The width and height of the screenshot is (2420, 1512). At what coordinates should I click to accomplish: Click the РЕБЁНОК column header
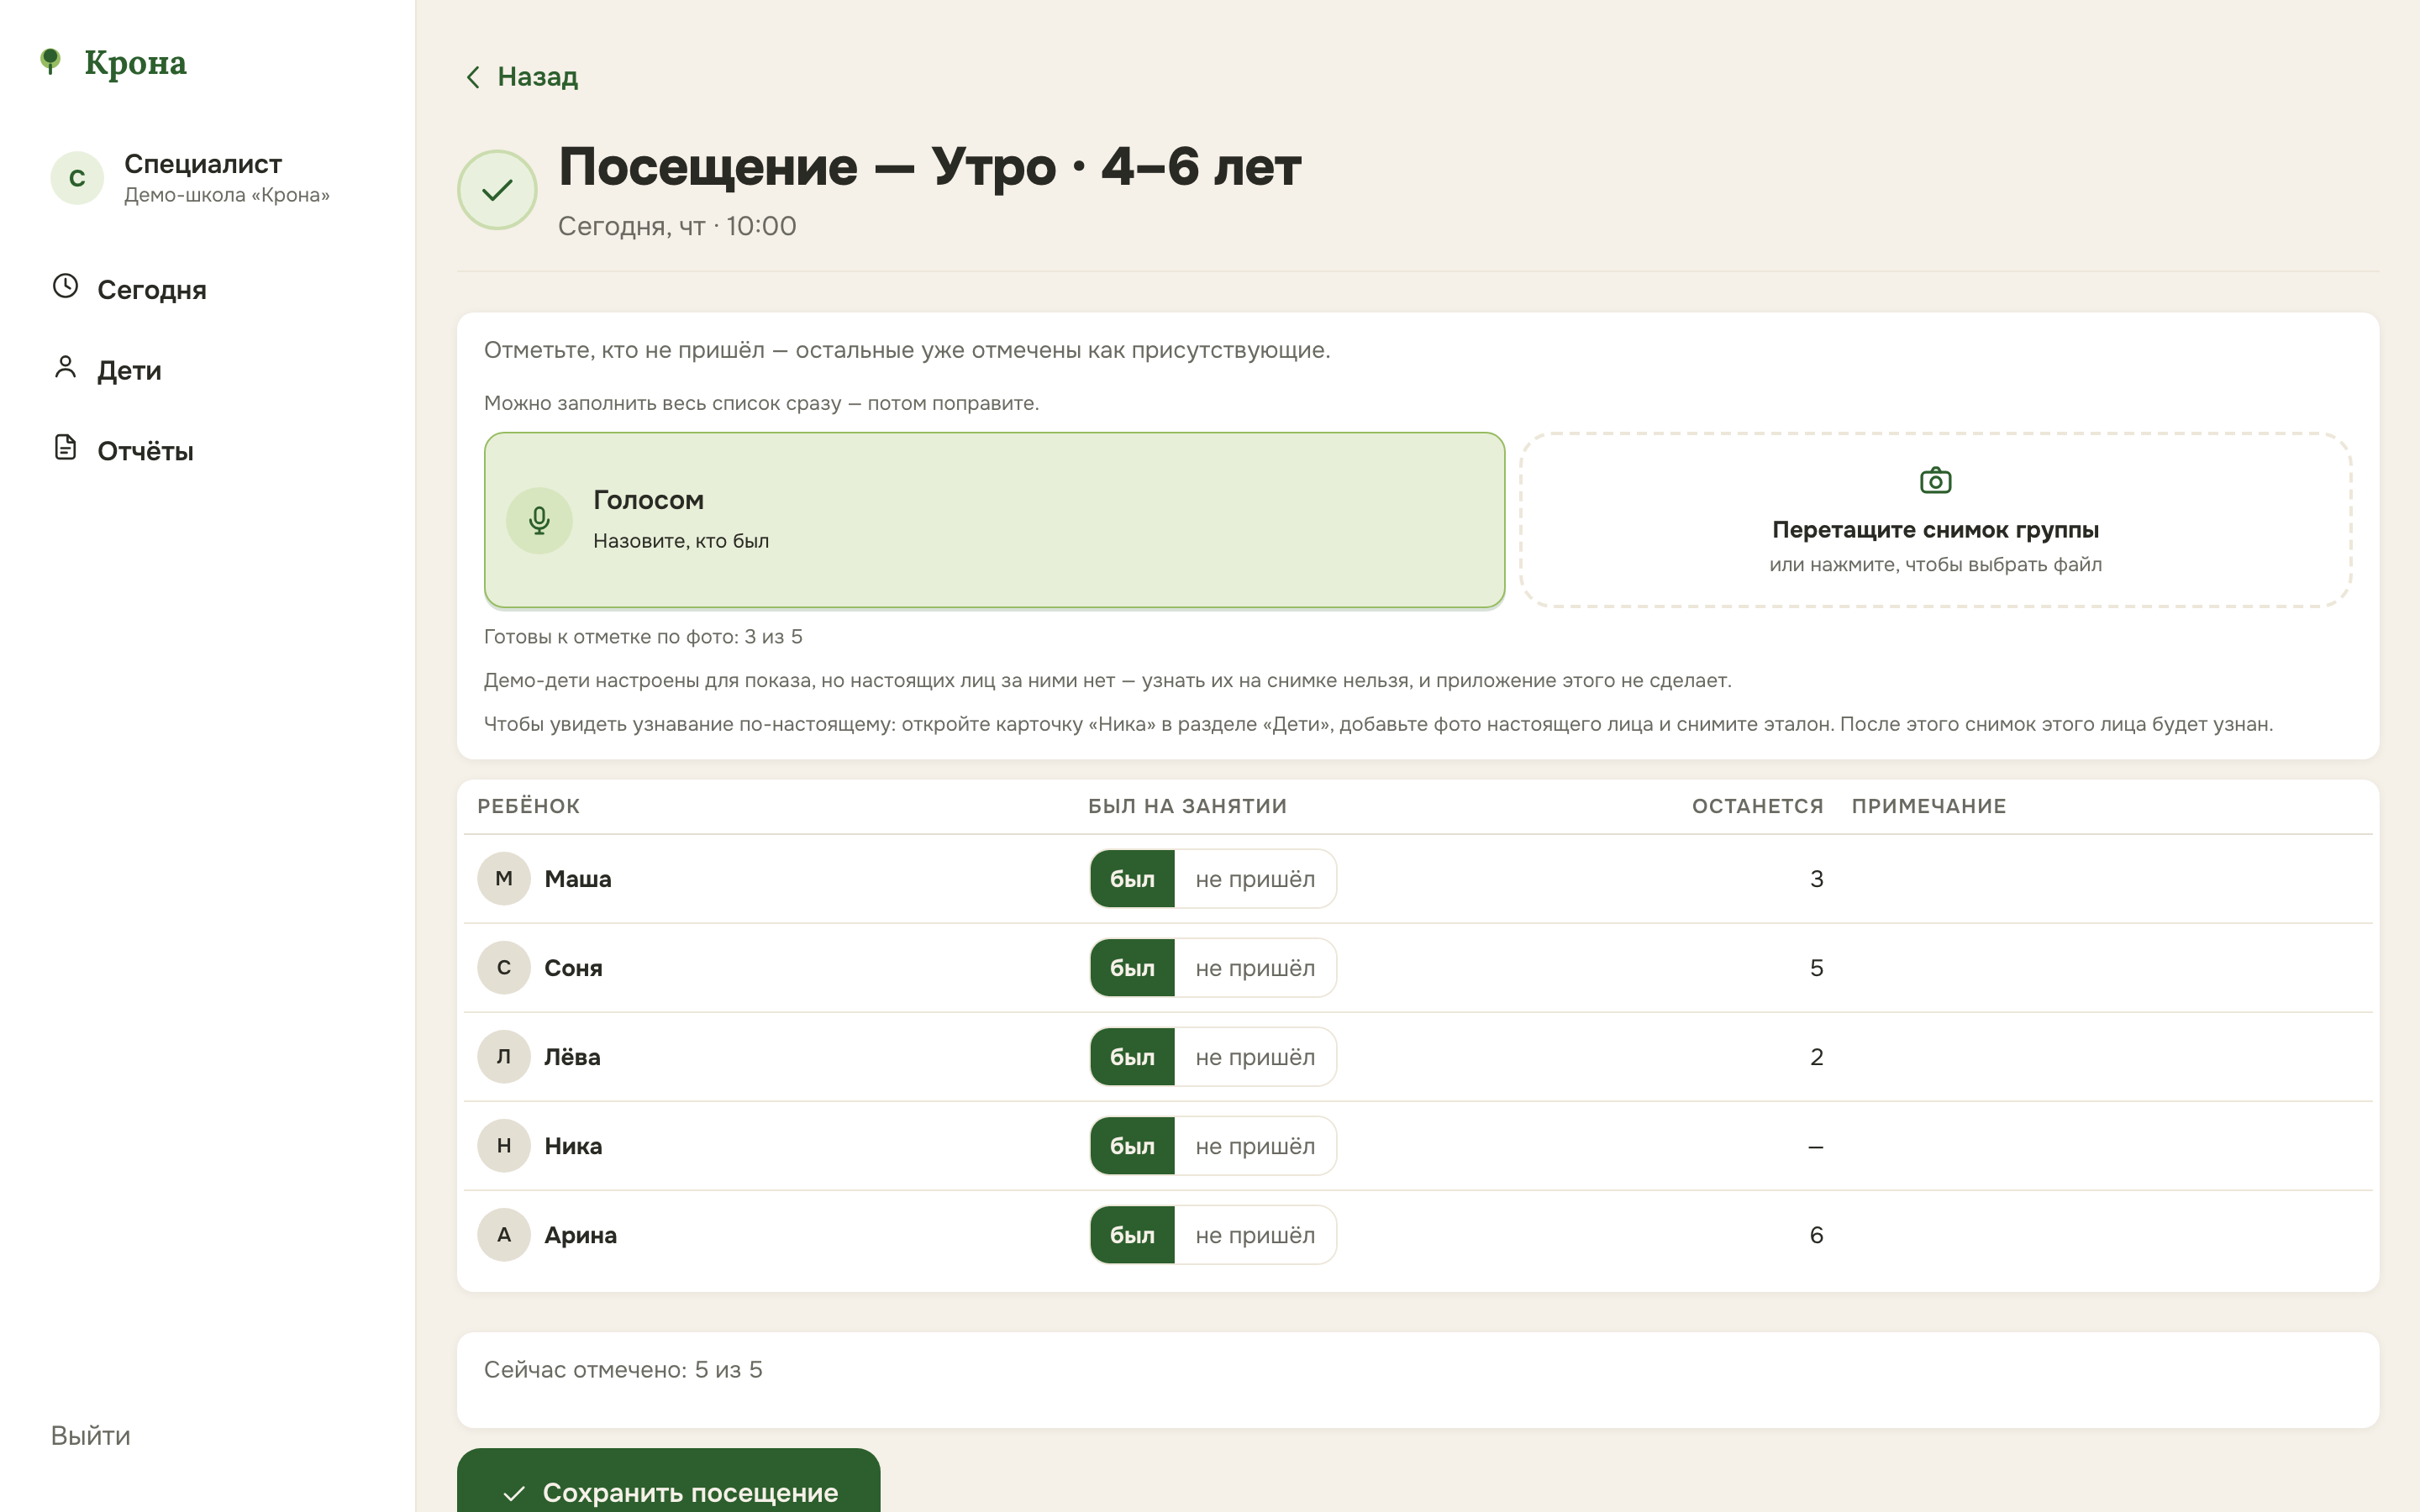[528, 806]
